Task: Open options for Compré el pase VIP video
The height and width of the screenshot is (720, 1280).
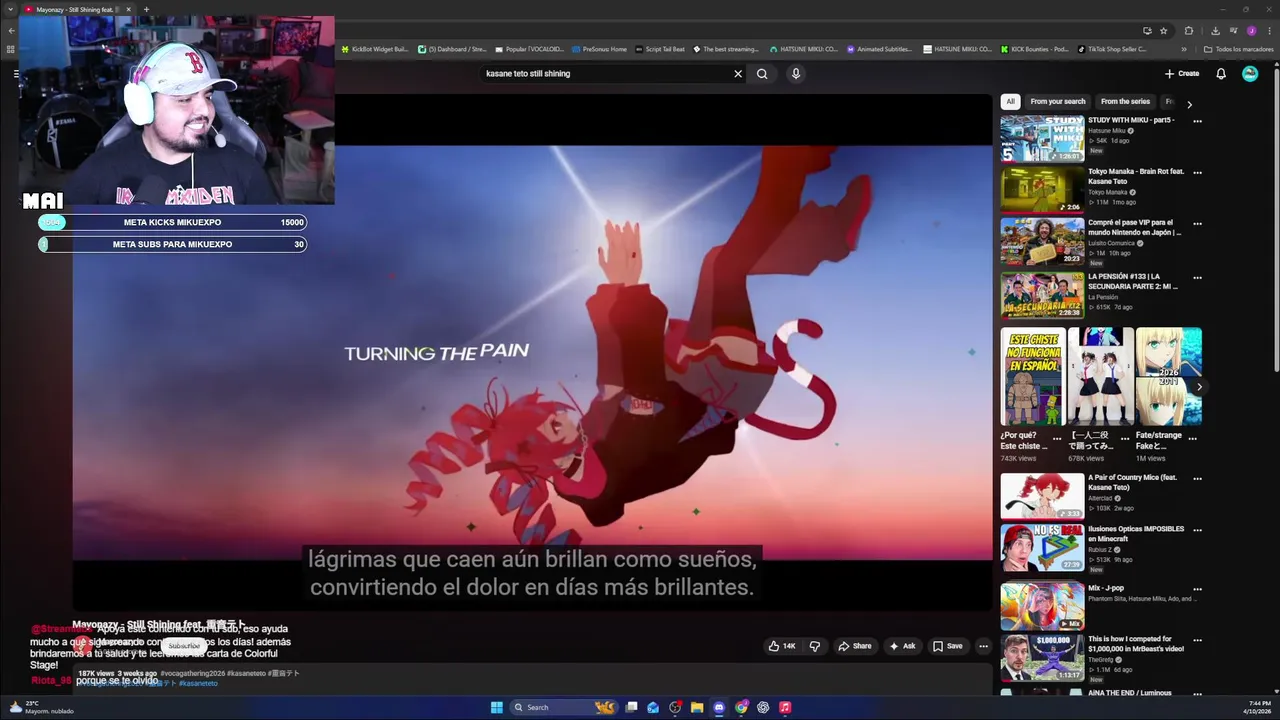Action: pyautogui.click(x=1197, y=224)
